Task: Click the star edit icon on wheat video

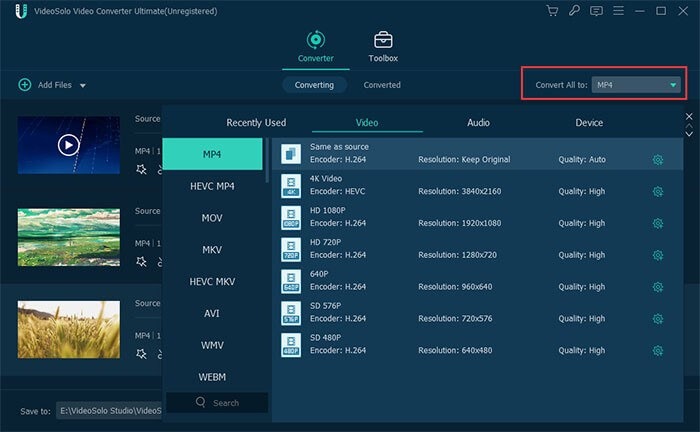Action: [x=141, y=352]
